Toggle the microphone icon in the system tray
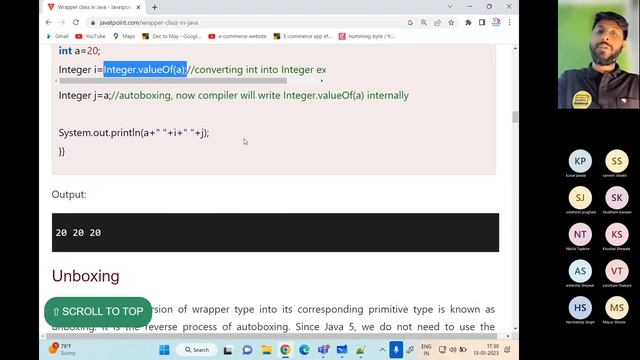The image size is (640, 360). [396, 350]
